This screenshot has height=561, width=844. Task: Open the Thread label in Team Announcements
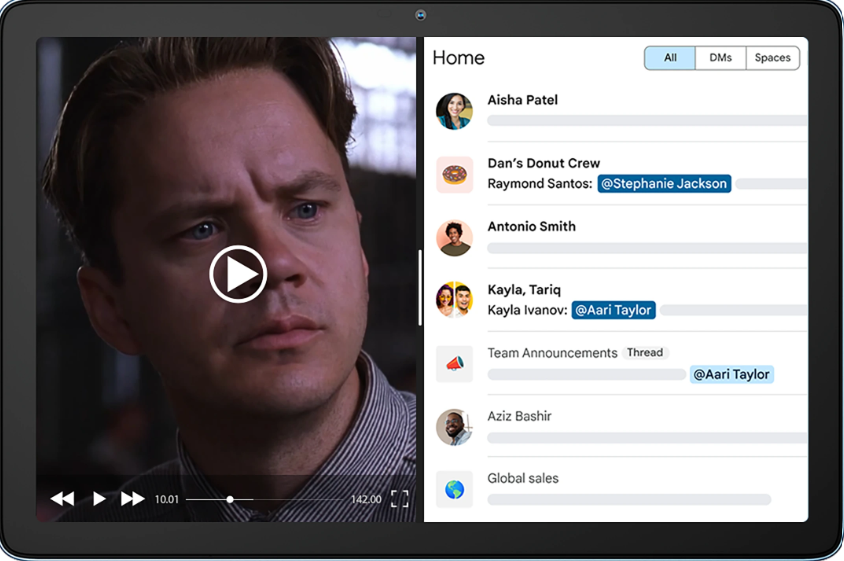click(645, 353)
